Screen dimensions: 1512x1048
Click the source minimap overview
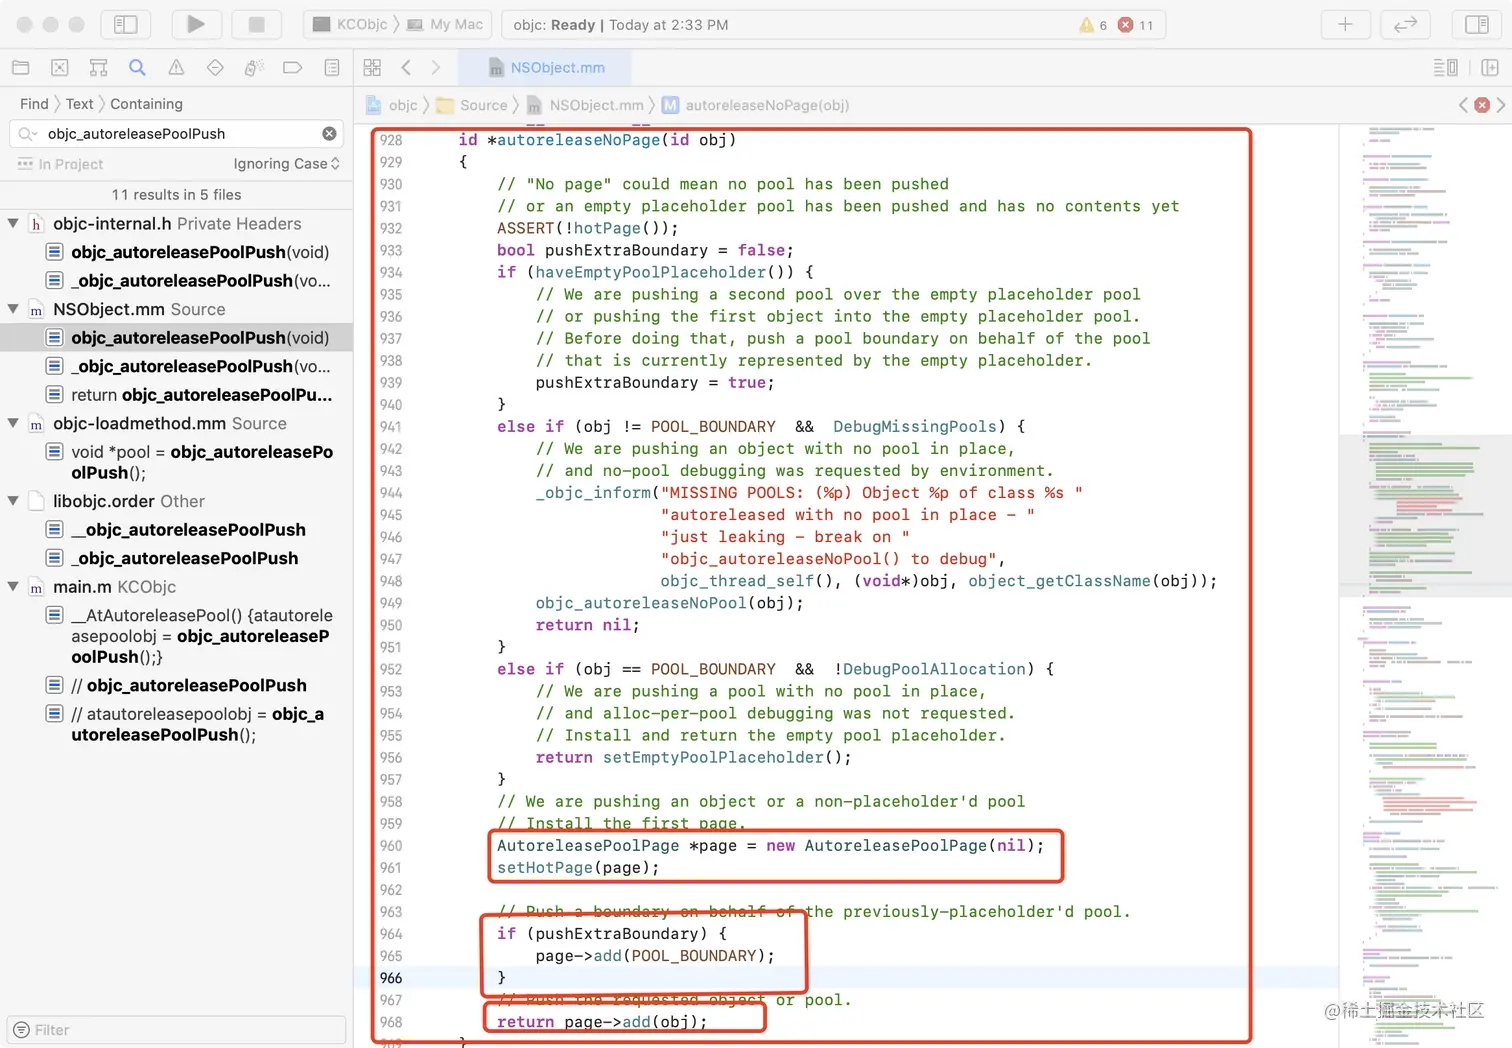pos(1425,584)
